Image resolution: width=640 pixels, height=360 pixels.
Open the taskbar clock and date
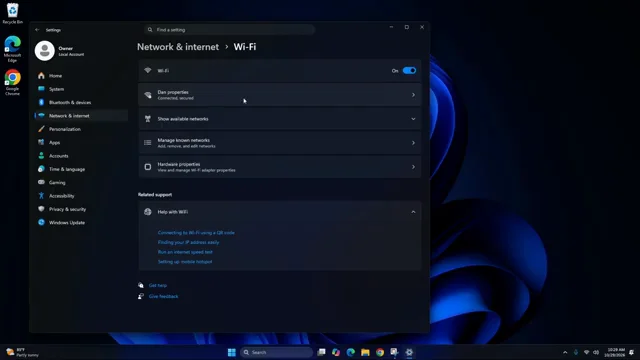615,352
